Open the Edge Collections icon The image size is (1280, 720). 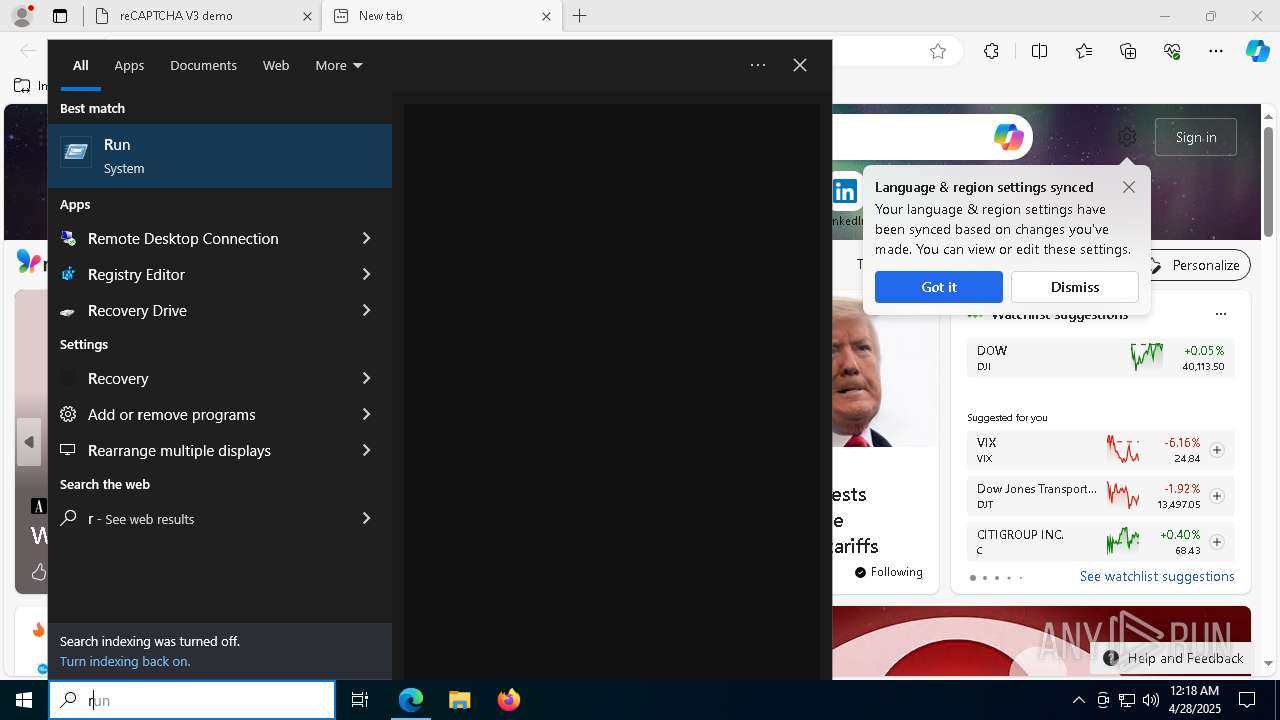coord(1128,52)
